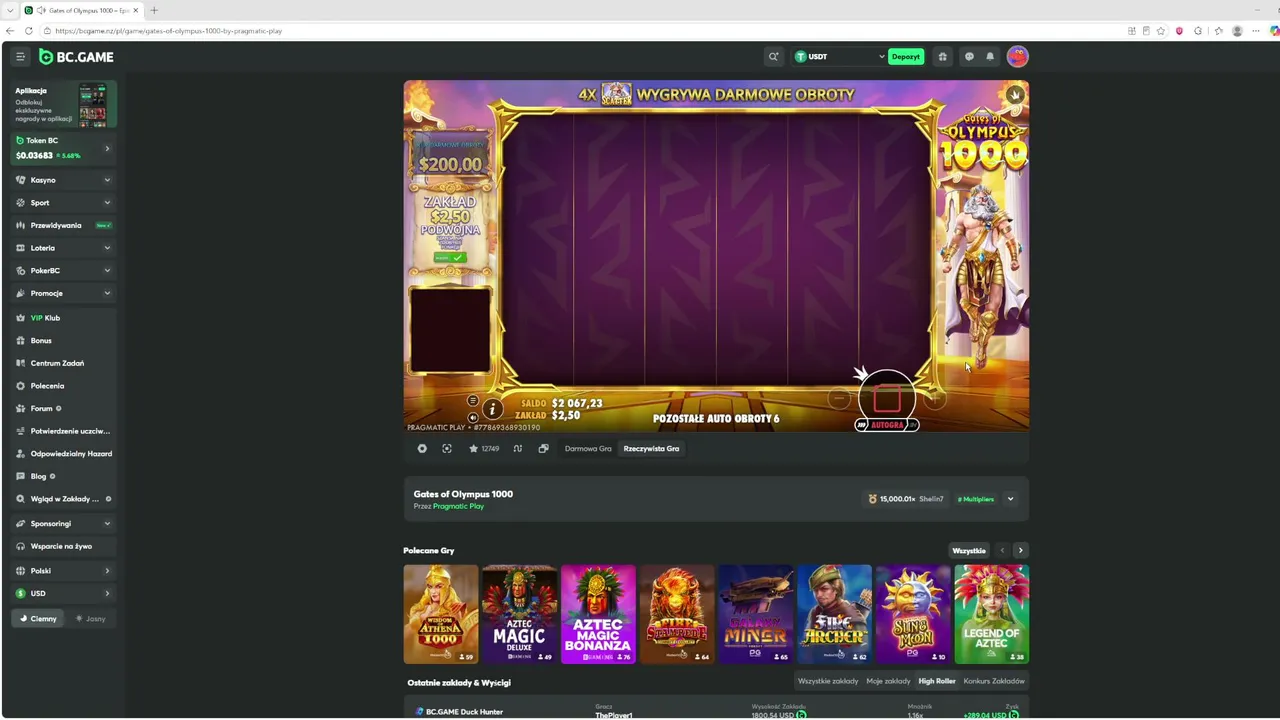Open the chat bubble icon
The width and height of the screenshot is (1280, 720).
coord(969,57)
